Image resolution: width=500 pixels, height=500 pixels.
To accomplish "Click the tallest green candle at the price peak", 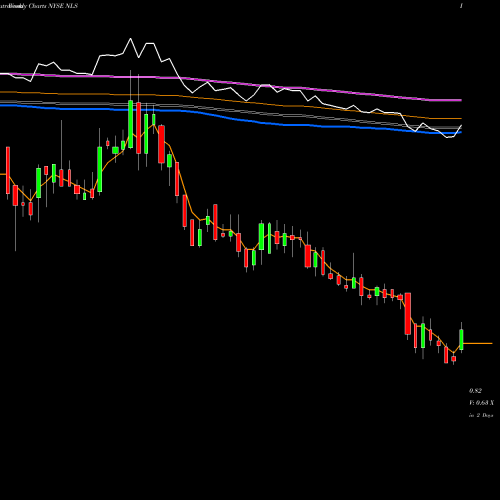I will point(130,124).
